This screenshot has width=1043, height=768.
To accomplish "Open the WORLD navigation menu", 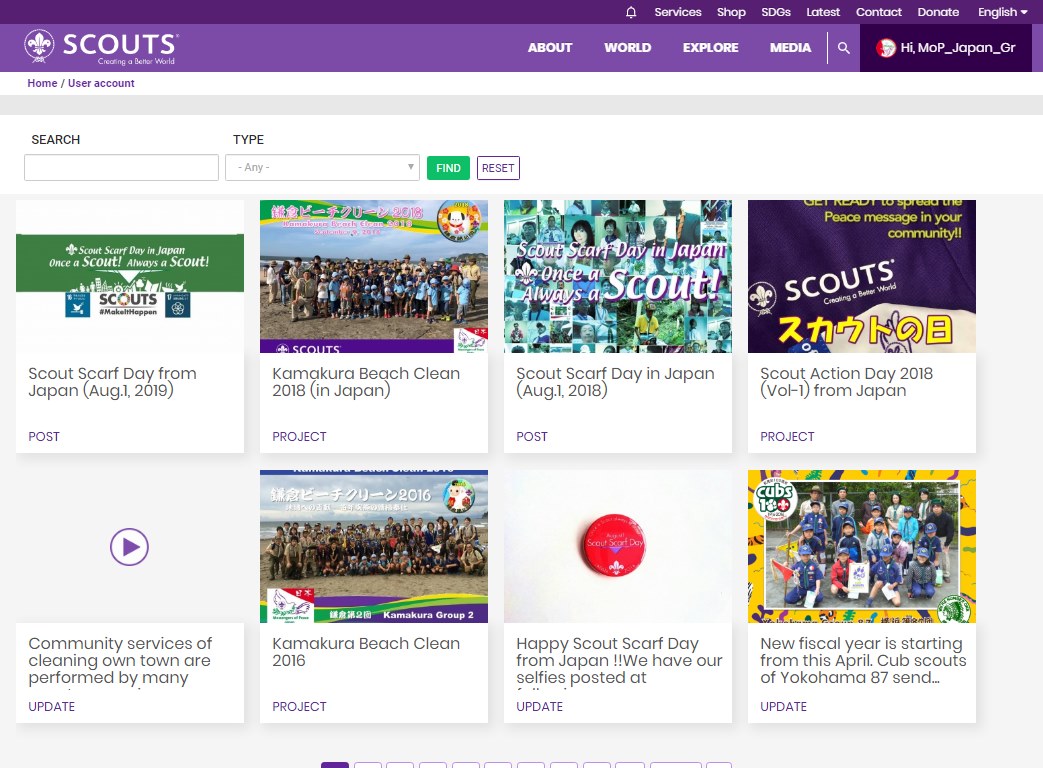I will tap(627, 48).
